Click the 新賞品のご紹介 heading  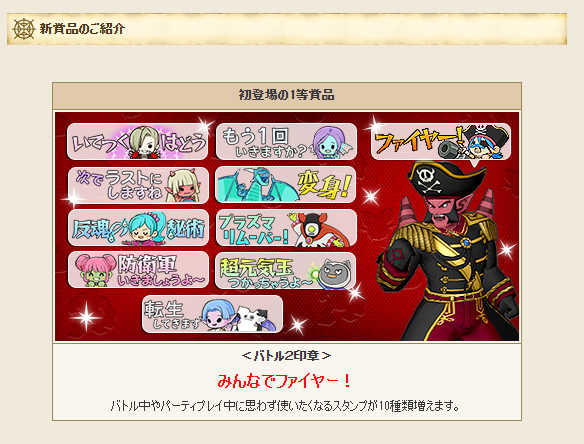pos(82,29)
